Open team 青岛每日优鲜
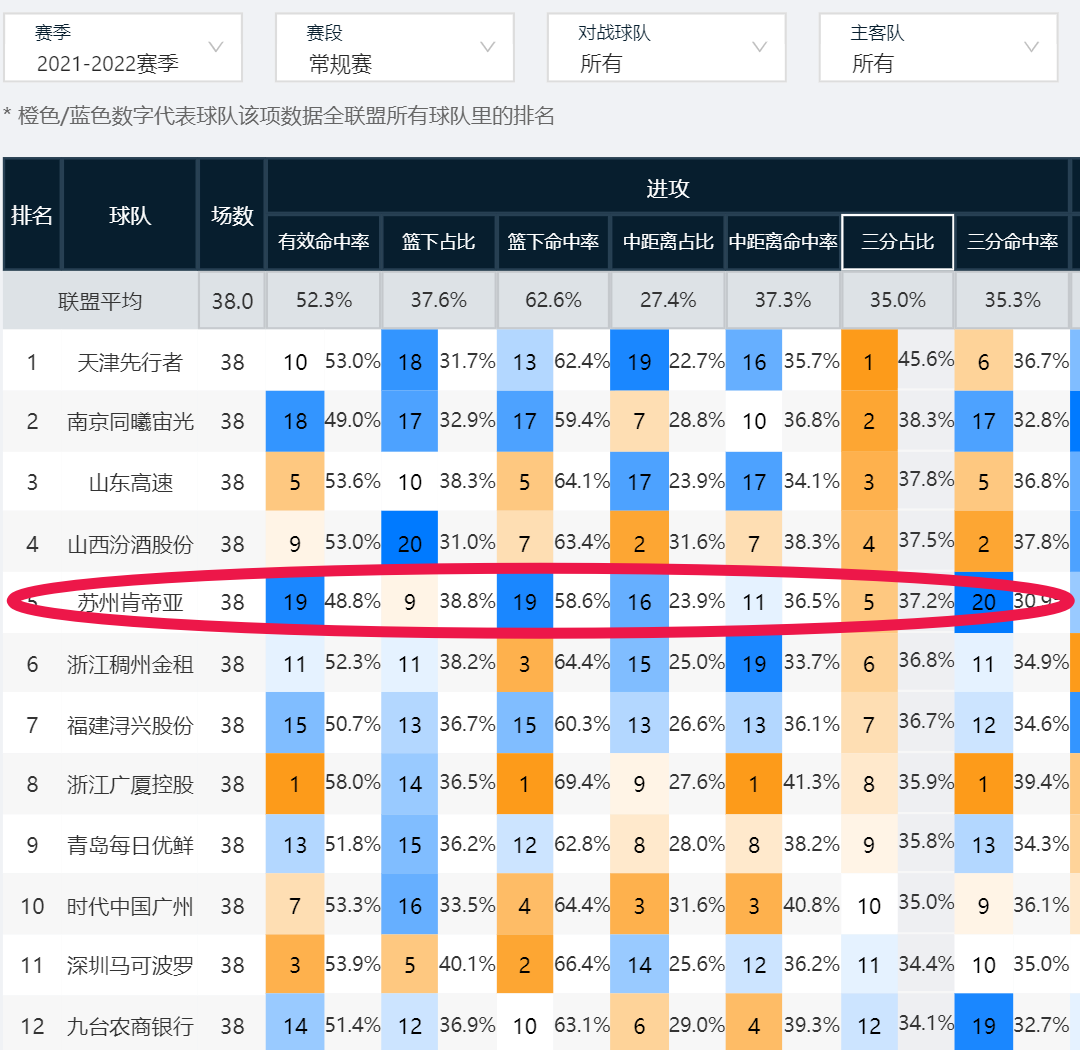 [x=130, y=845]
